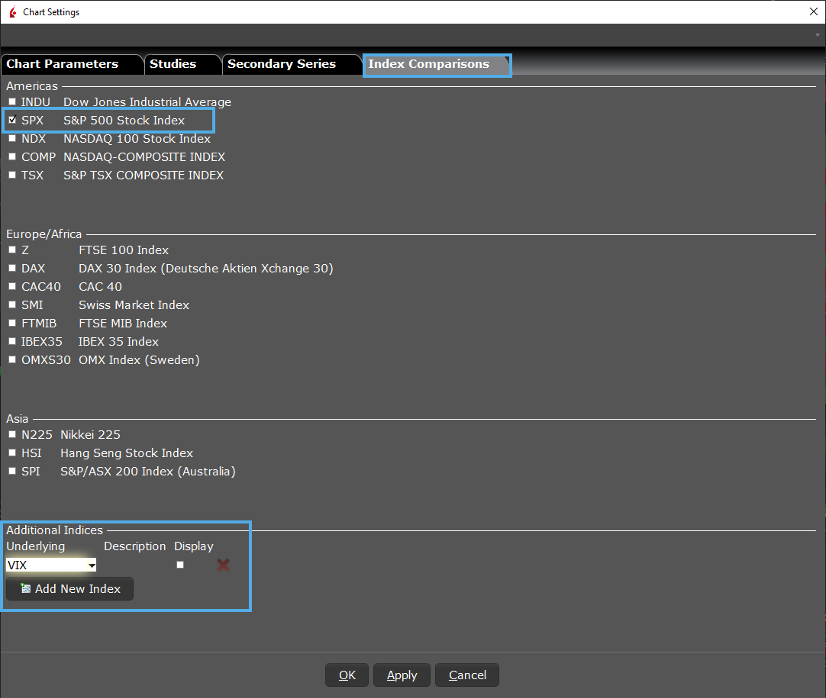Screen dimensions: 826x698
Task: Cancel the chart settings dialog
Action: (467, 675)
